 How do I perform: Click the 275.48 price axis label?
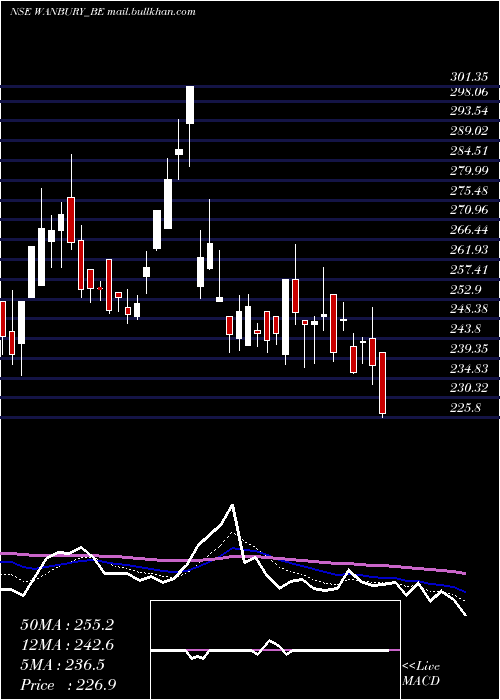(x=469, y=191)
